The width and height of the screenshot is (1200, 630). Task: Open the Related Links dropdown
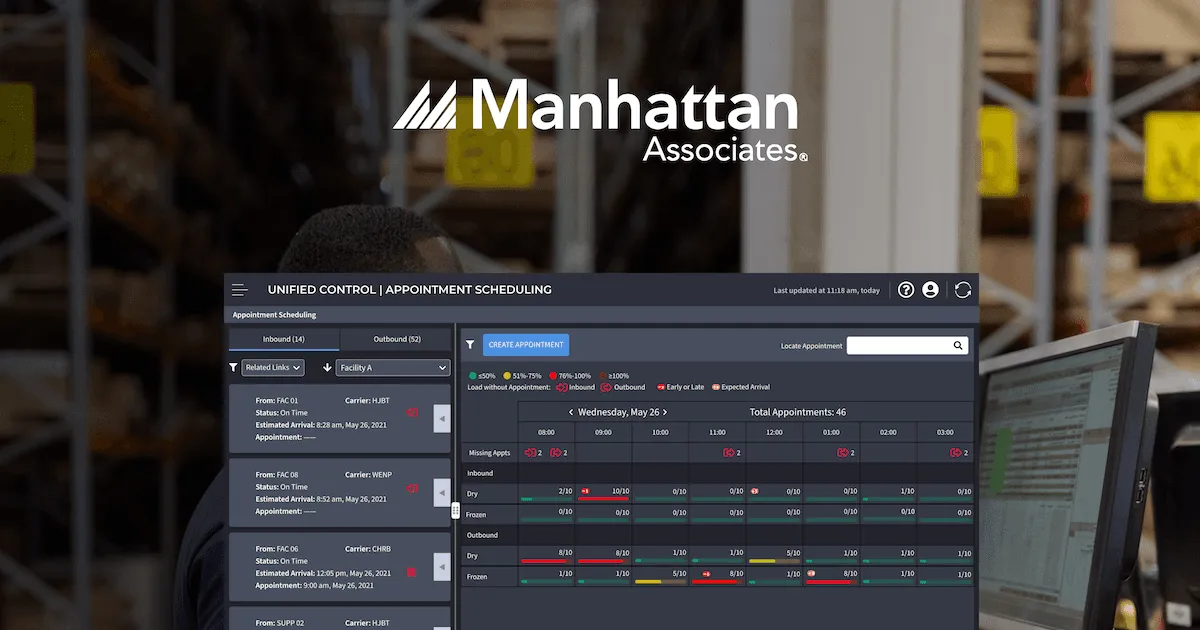273,368
